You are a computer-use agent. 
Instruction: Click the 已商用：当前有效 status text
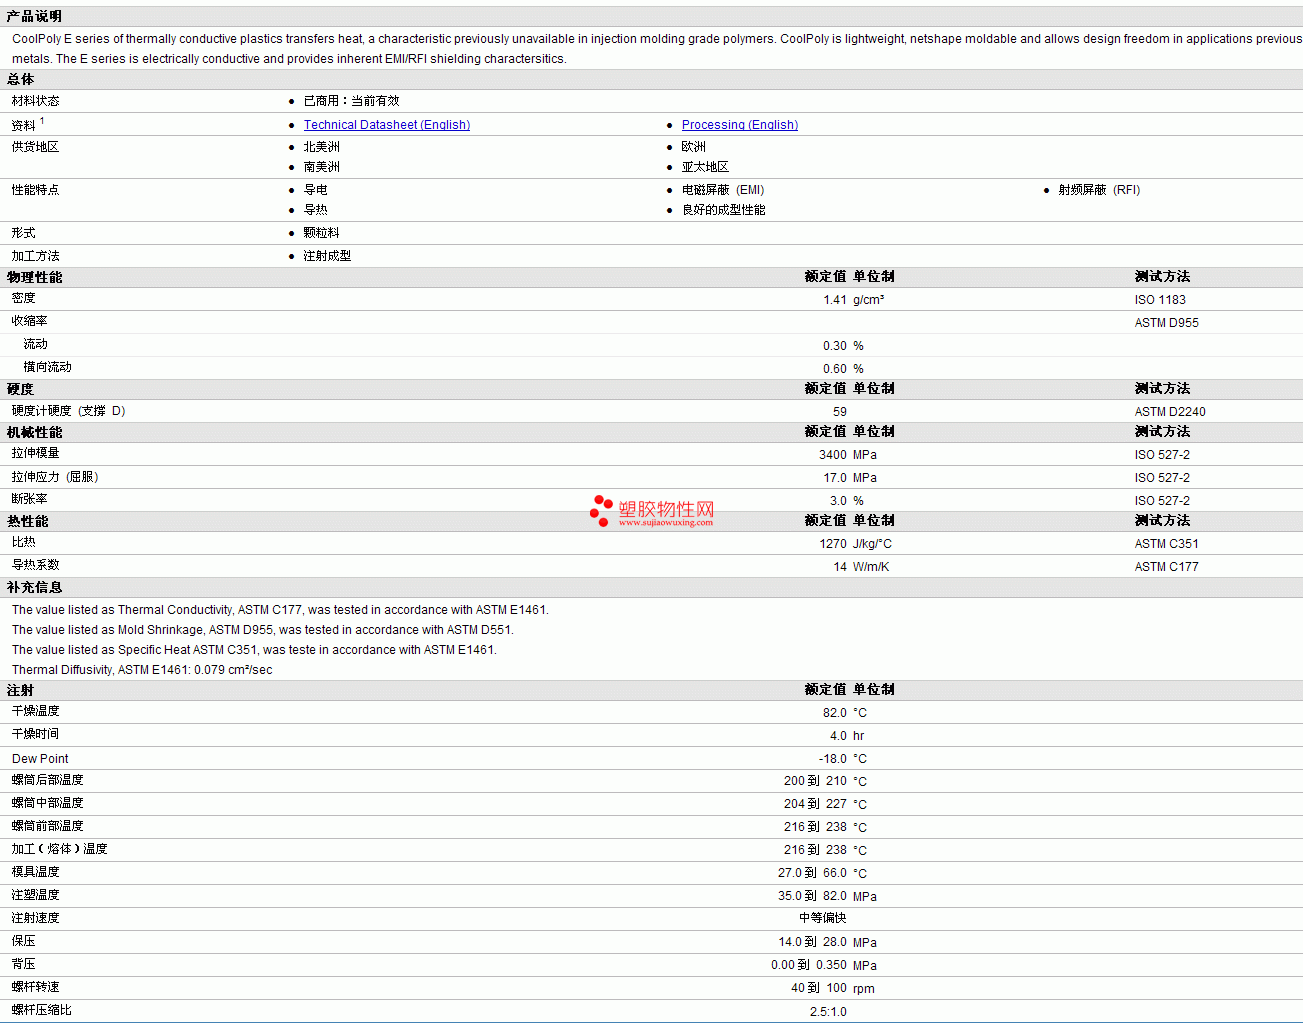click(351, 101)
